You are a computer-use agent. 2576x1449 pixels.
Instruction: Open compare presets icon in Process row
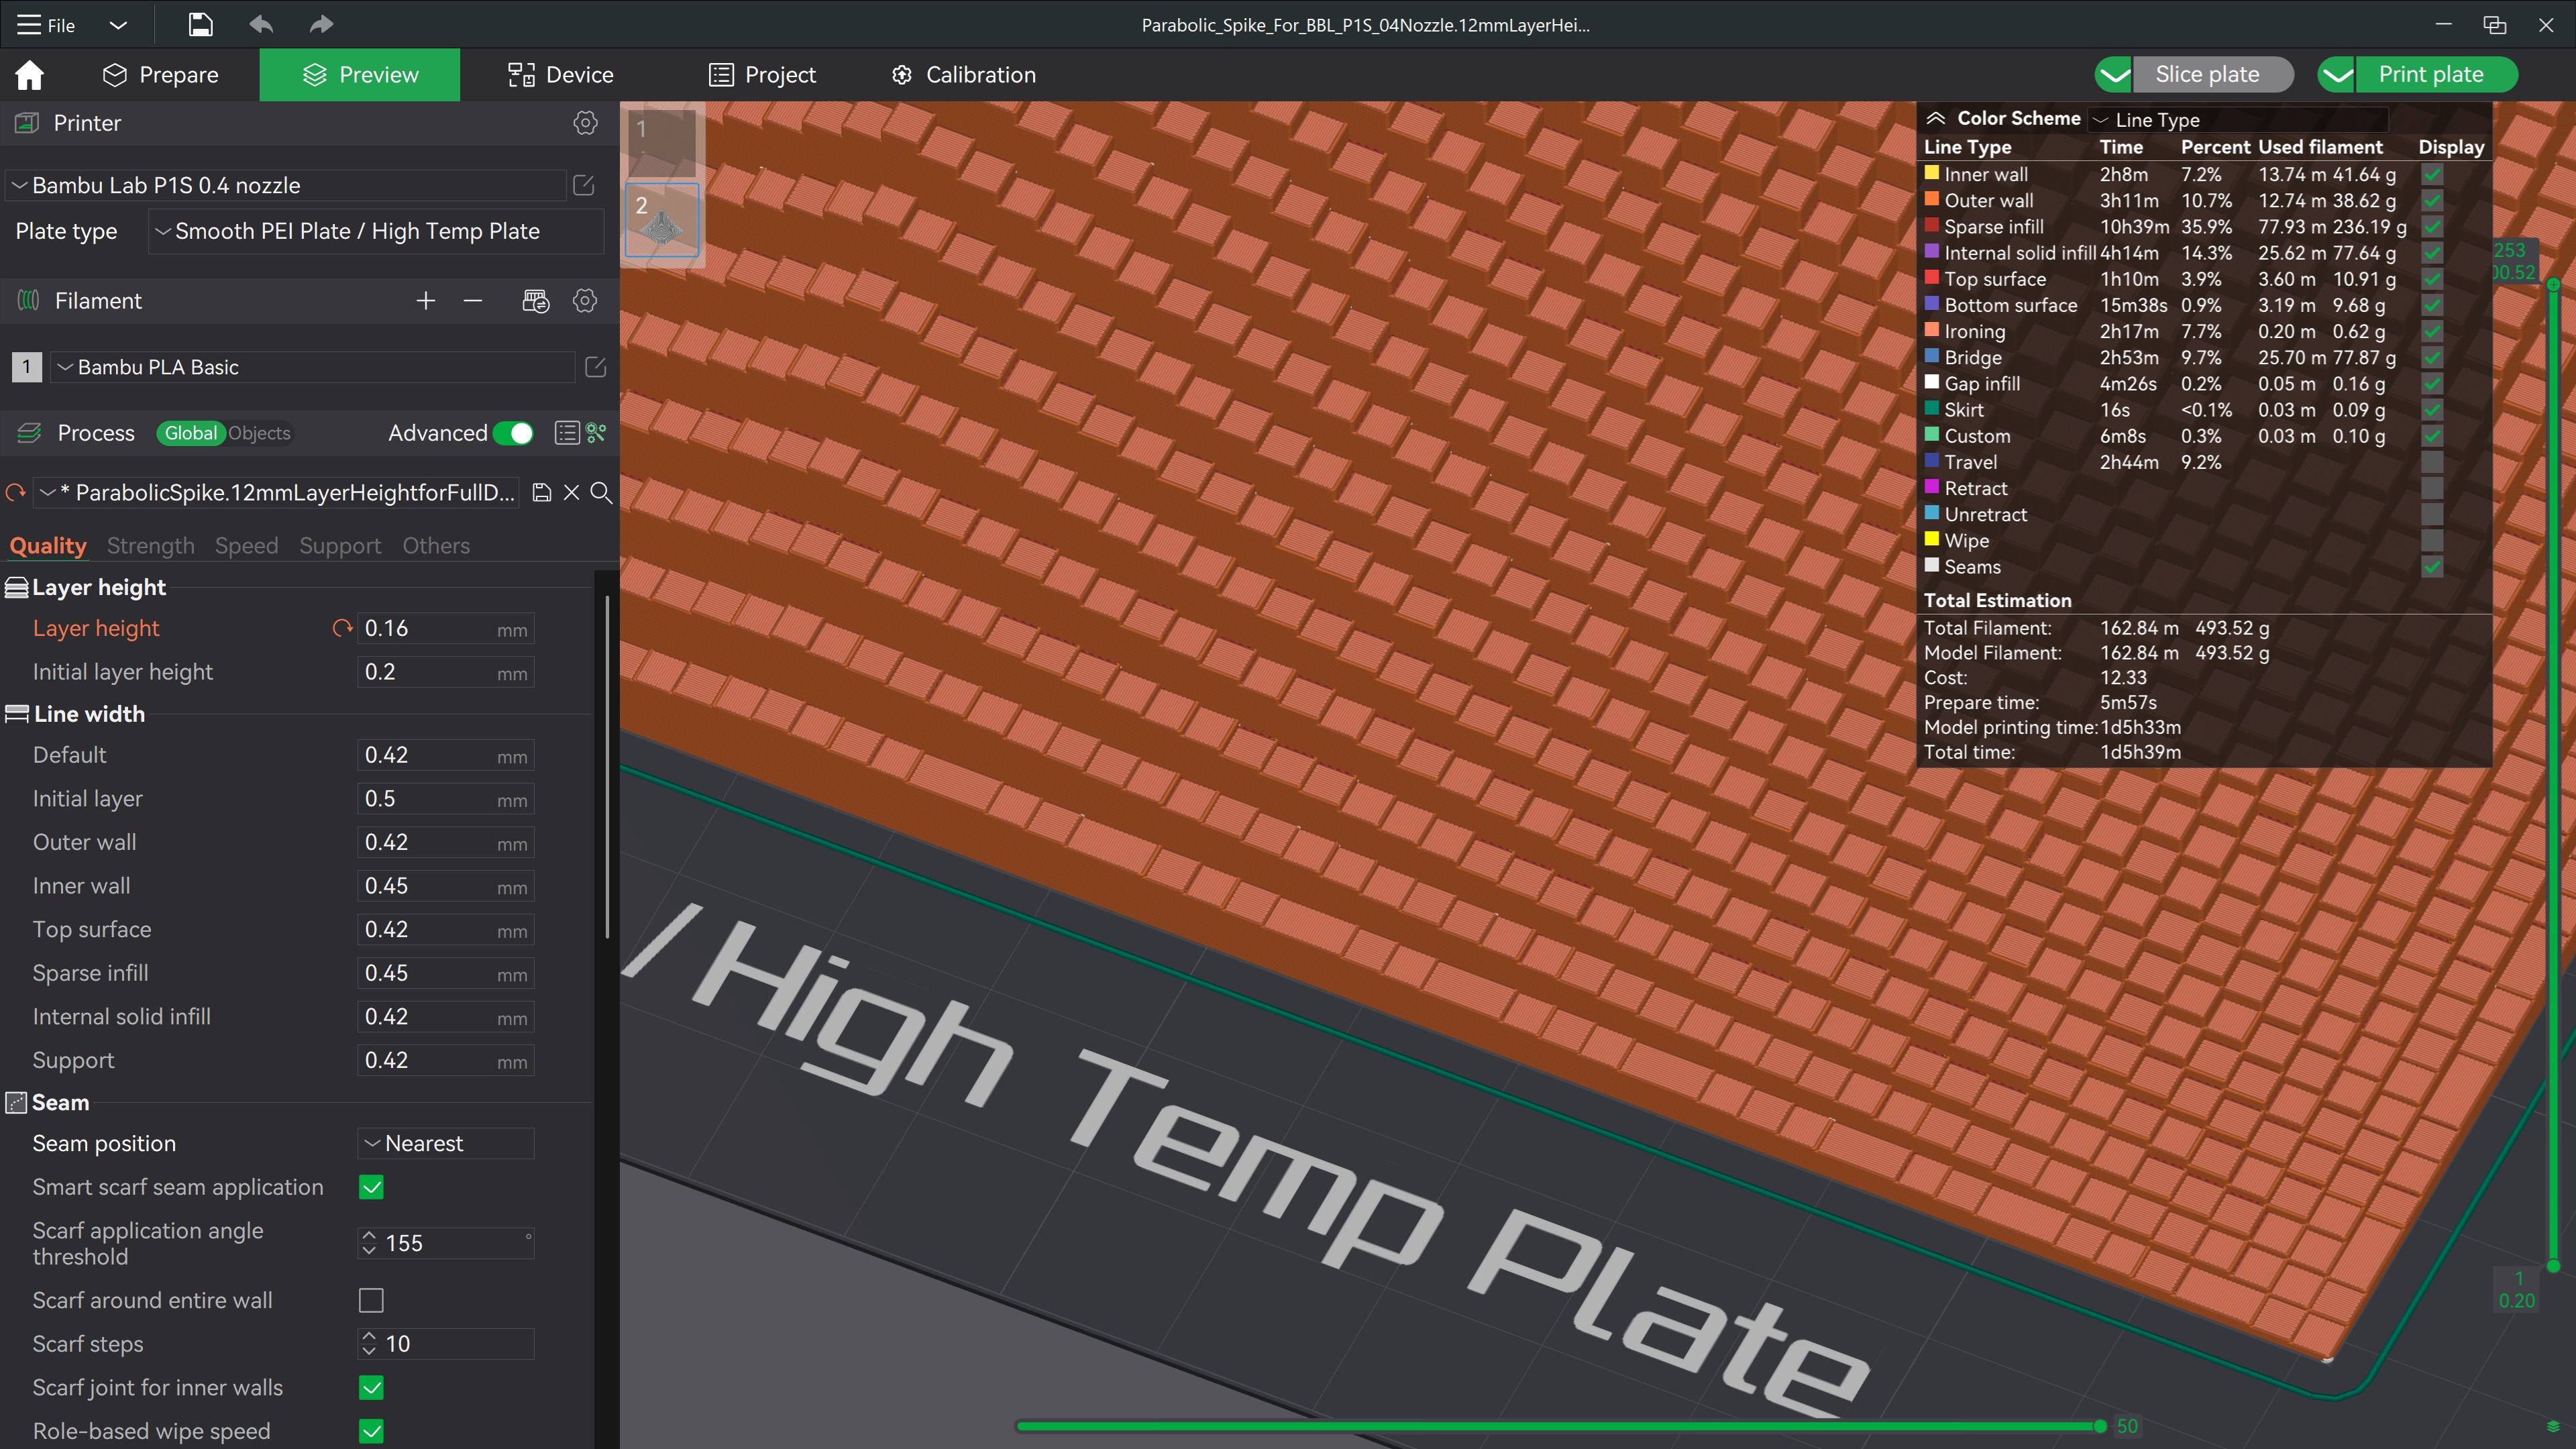pos(597,433)
